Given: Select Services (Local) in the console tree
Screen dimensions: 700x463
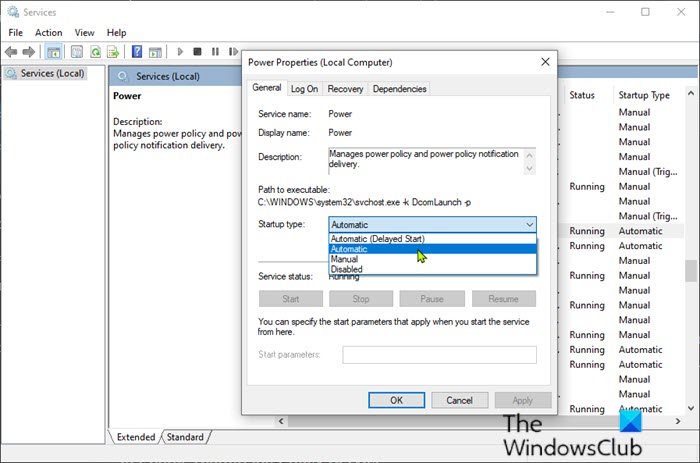Looking at the screenshot, I should tap(45, 73).
